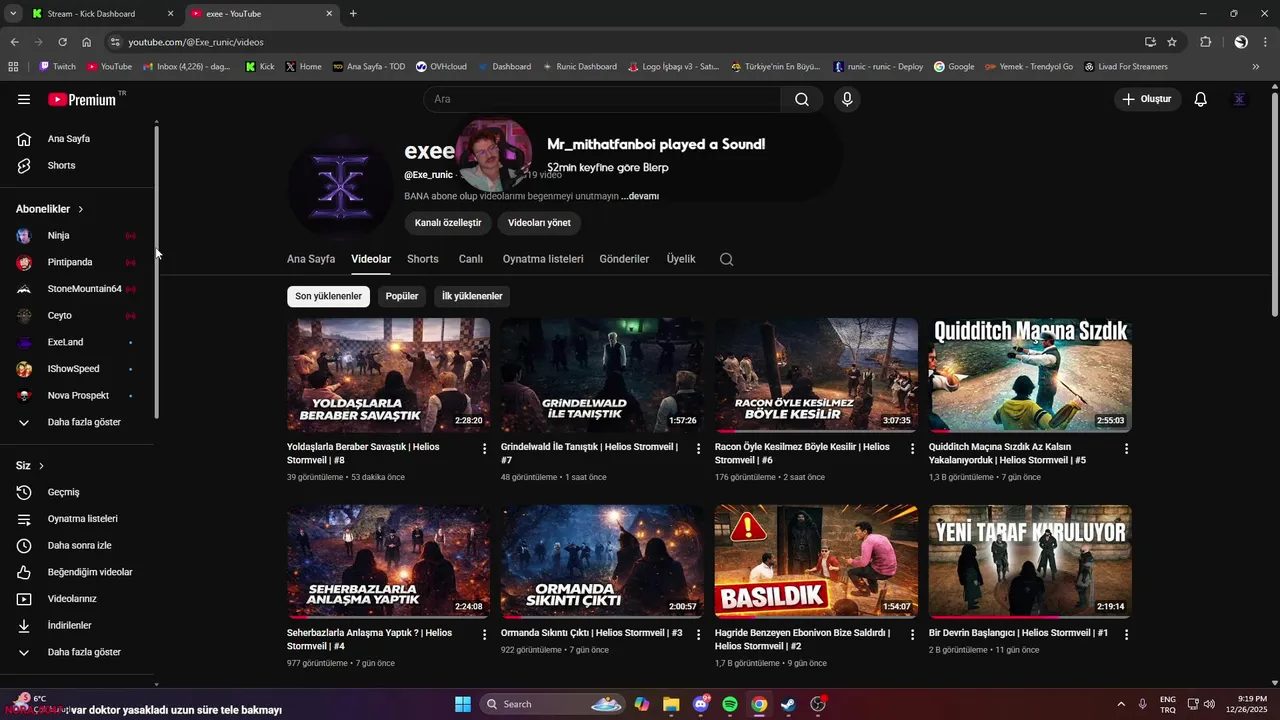Open account avatar menu top right
Viewport: 1280px width, 720px height.
[x=1239, y=99]
